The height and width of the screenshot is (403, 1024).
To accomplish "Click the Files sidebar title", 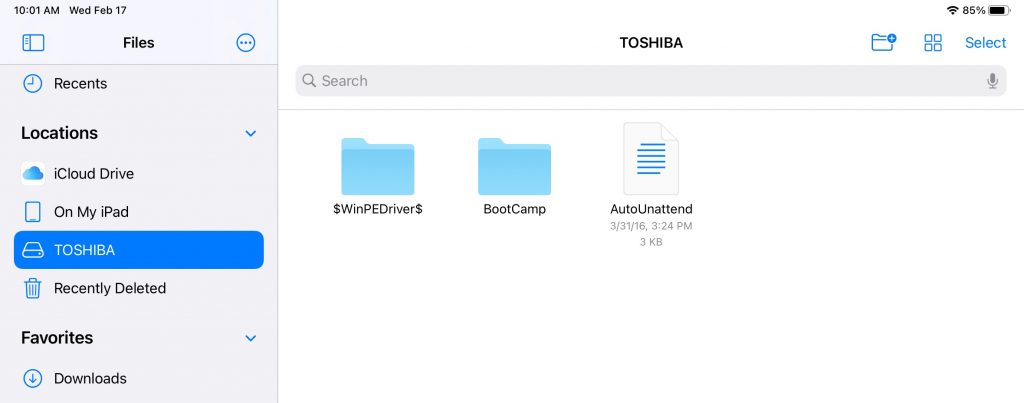I will tap(138, 42).
